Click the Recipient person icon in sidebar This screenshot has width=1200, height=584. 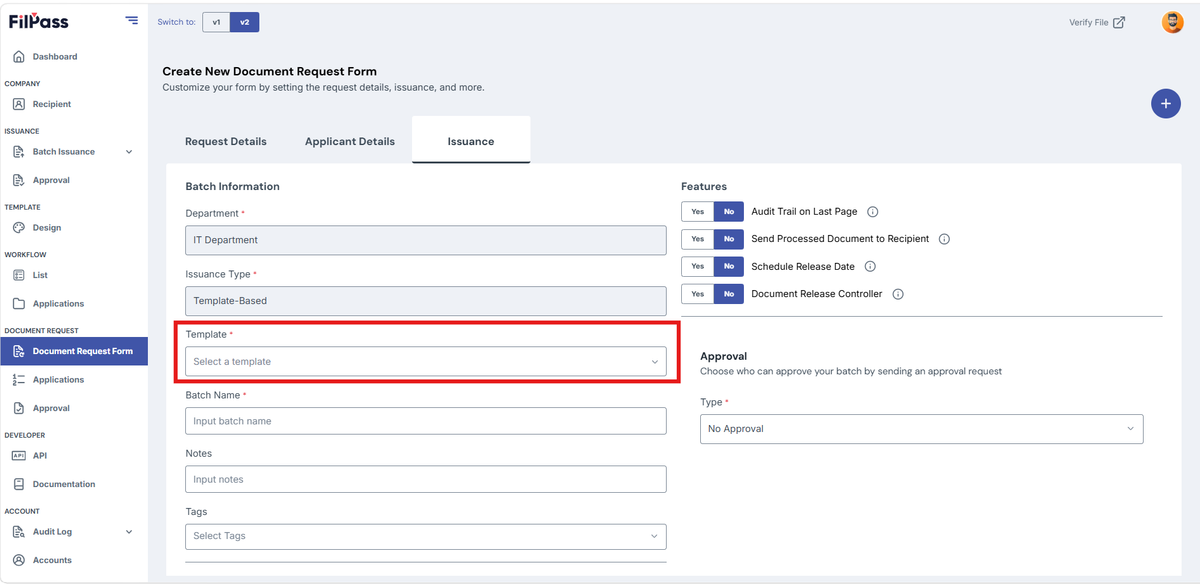18,104
